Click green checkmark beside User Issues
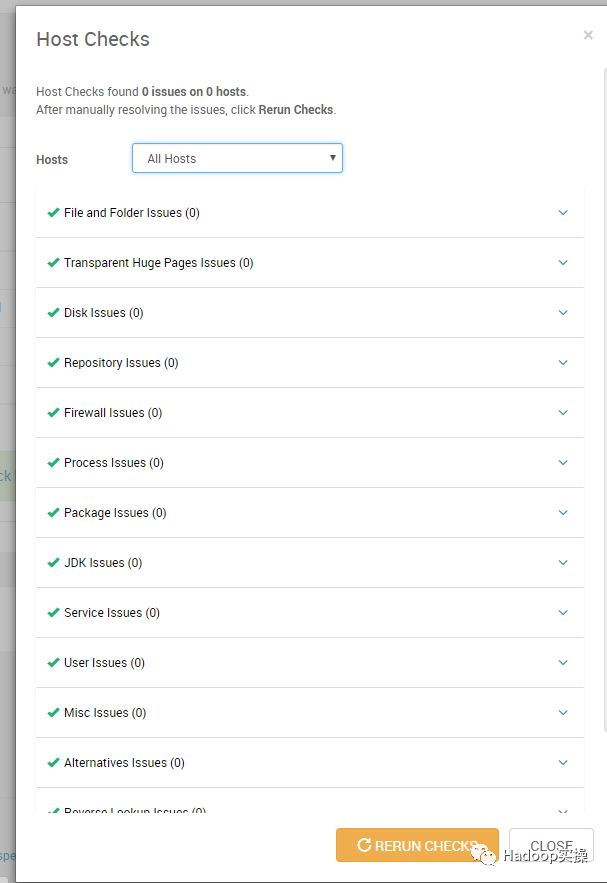Viewport: 607px width, 883px height. click(x=53, y=663)
